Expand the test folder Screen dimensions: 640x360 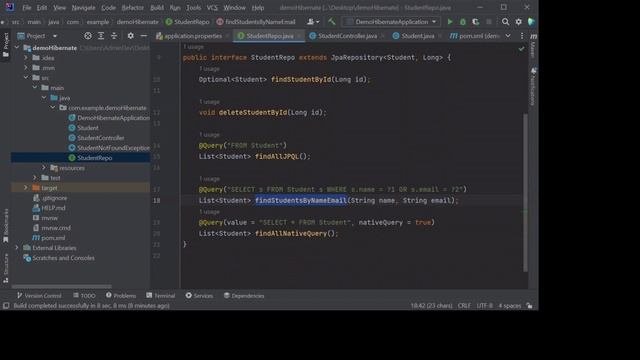pyautogui.click(x=35, y=178)
